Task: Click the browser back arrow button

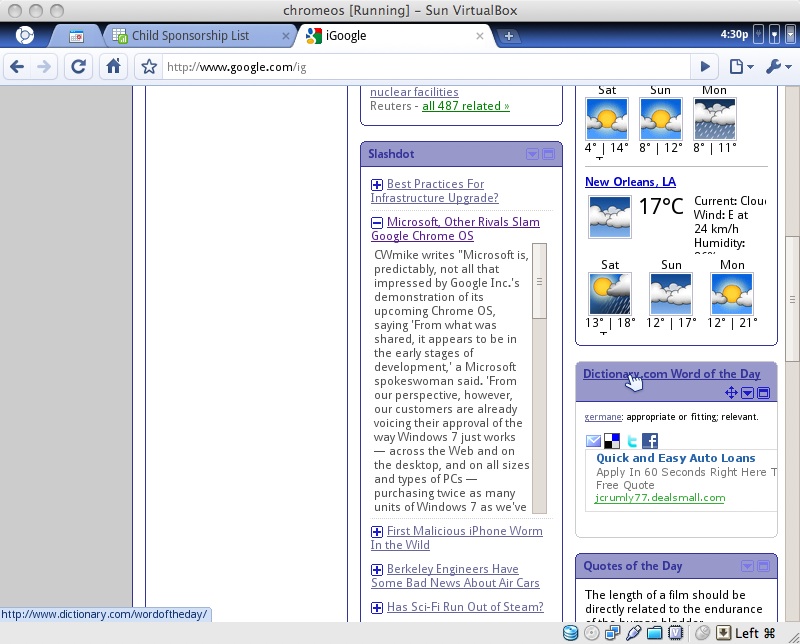Action: pos(17,66)
